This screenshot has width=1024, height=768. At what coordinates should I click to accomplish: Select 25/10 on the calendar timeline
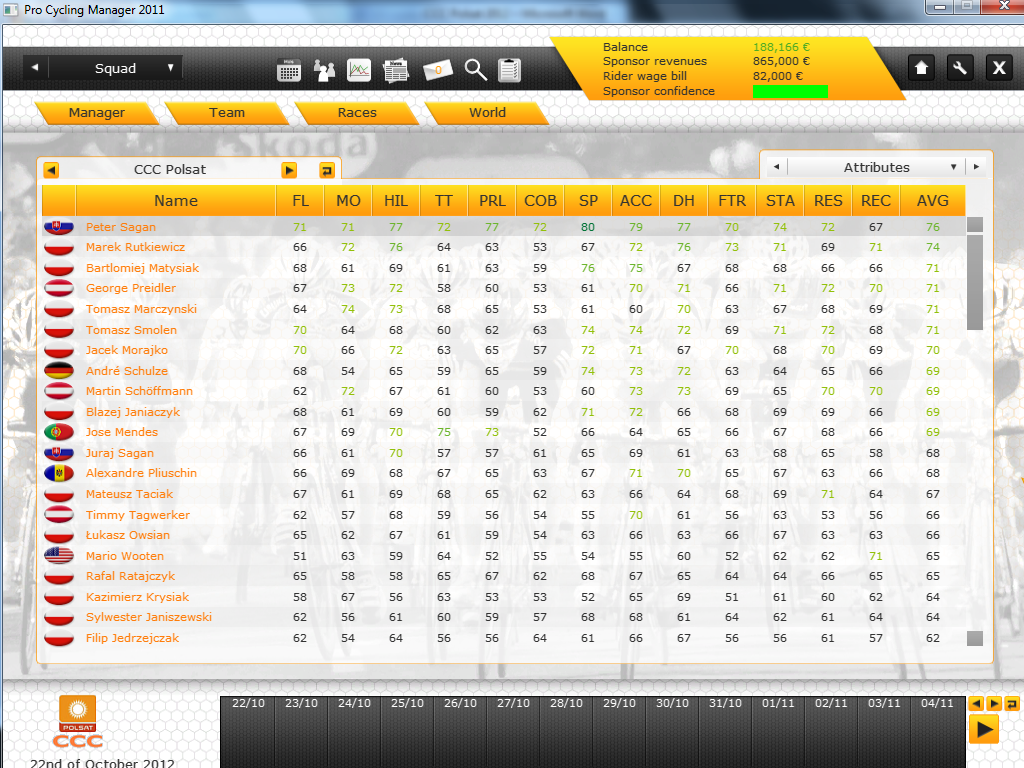[x=408, y=703]
